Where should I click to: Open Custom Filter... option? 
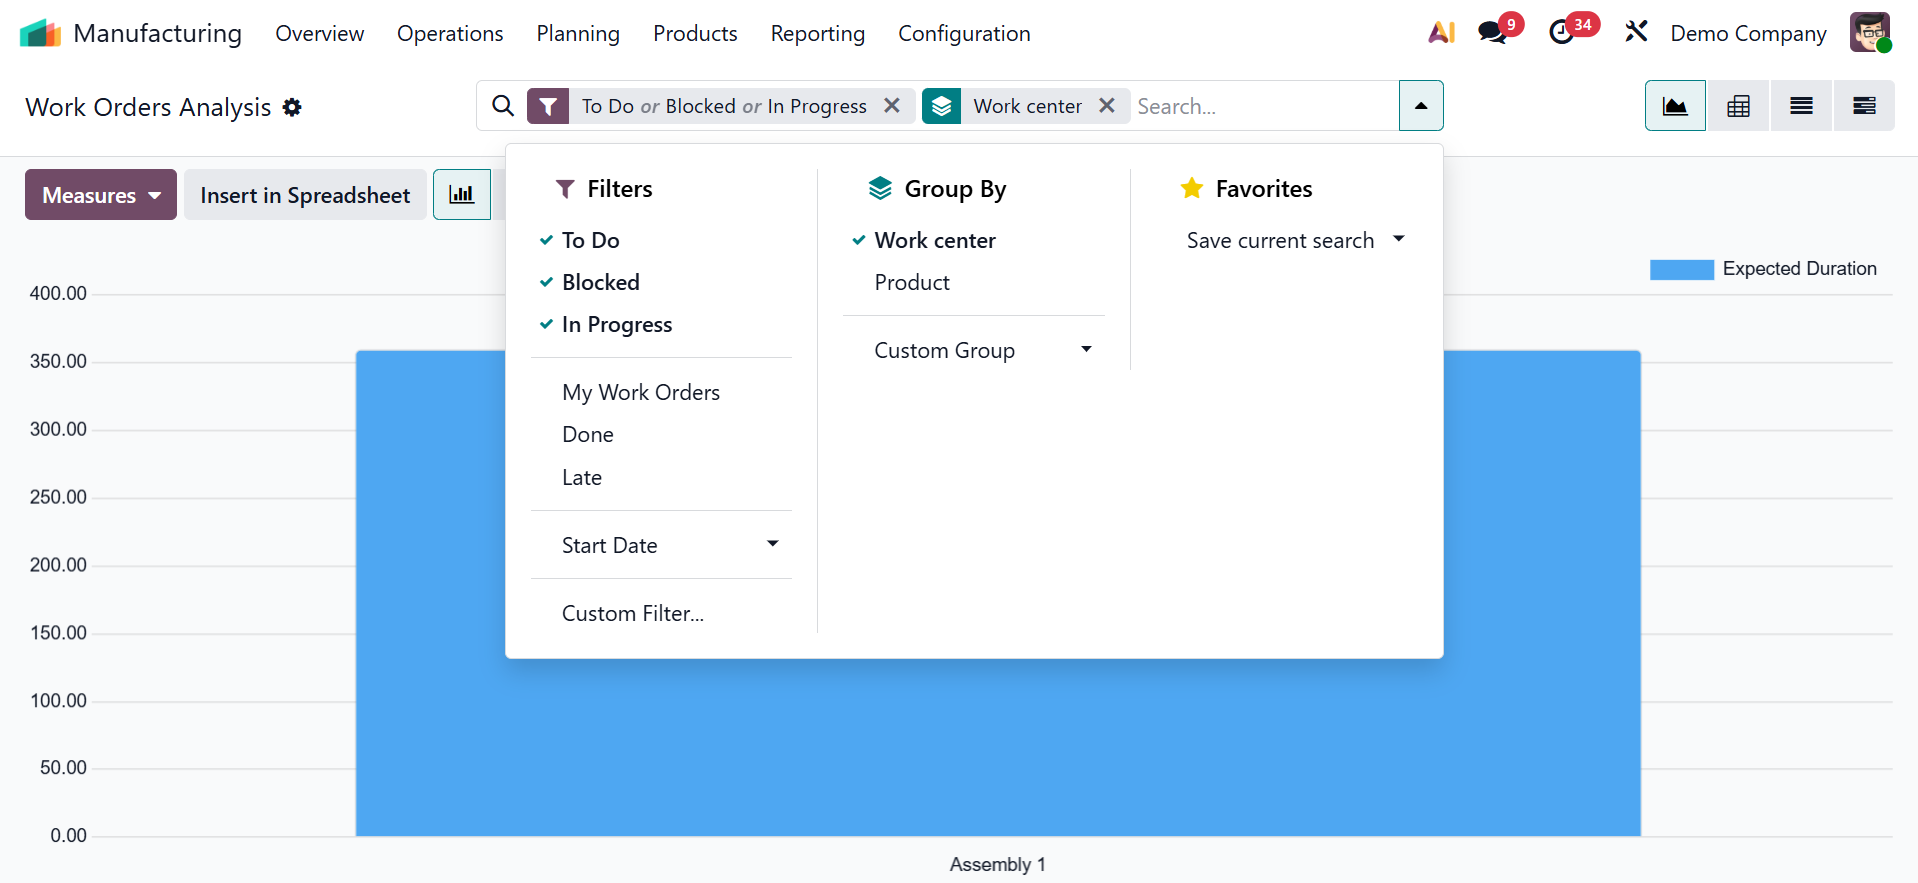click(x=632, y=613)
